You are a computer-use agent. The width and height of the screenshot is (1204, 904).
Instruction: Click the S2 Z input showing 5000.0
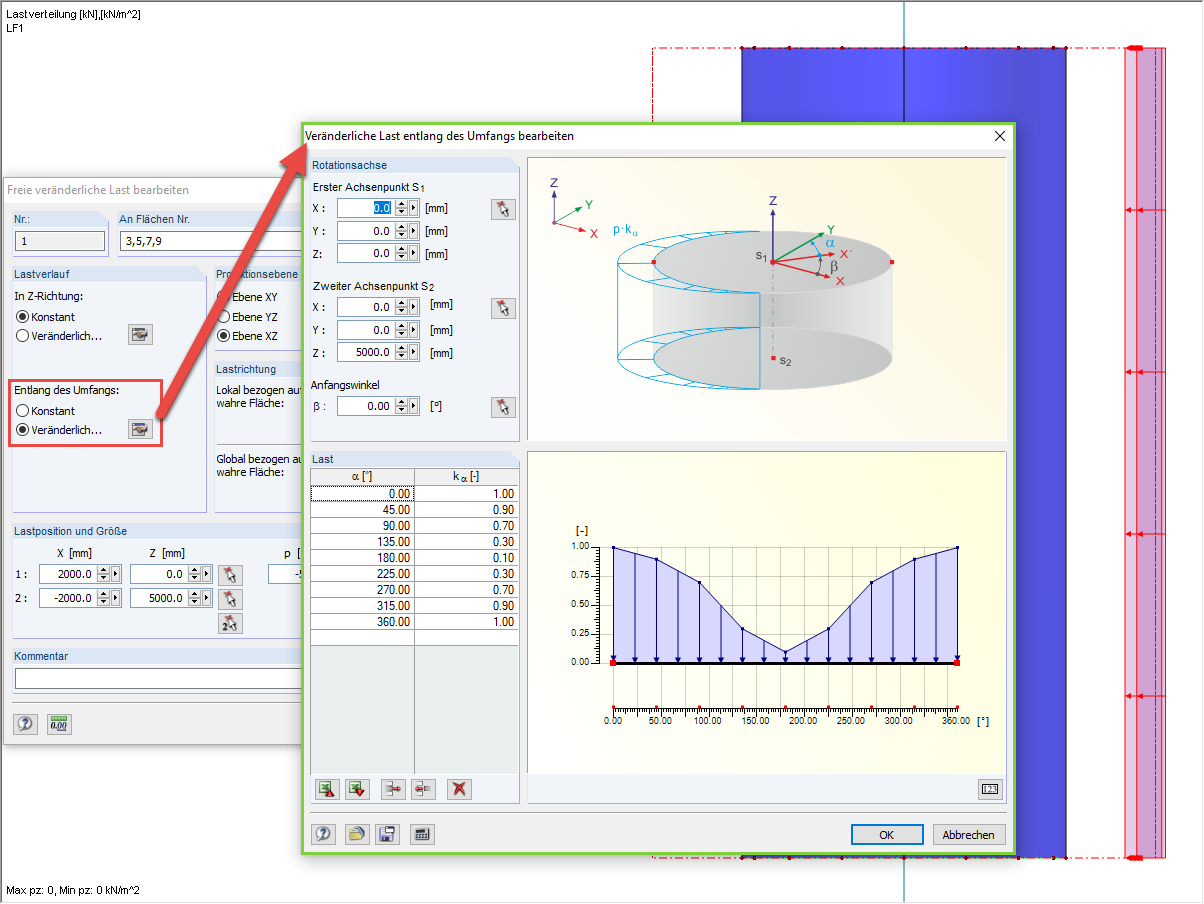(366, 353)
